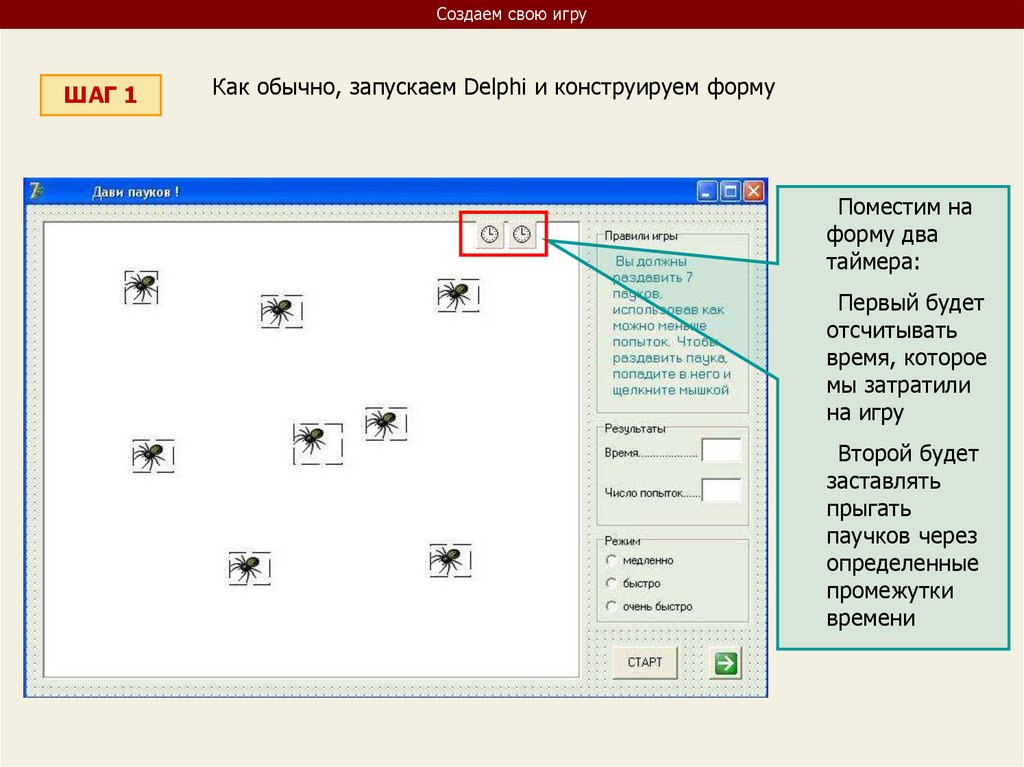
Task: Click the СТАРТ button
Action: point(645,662)
